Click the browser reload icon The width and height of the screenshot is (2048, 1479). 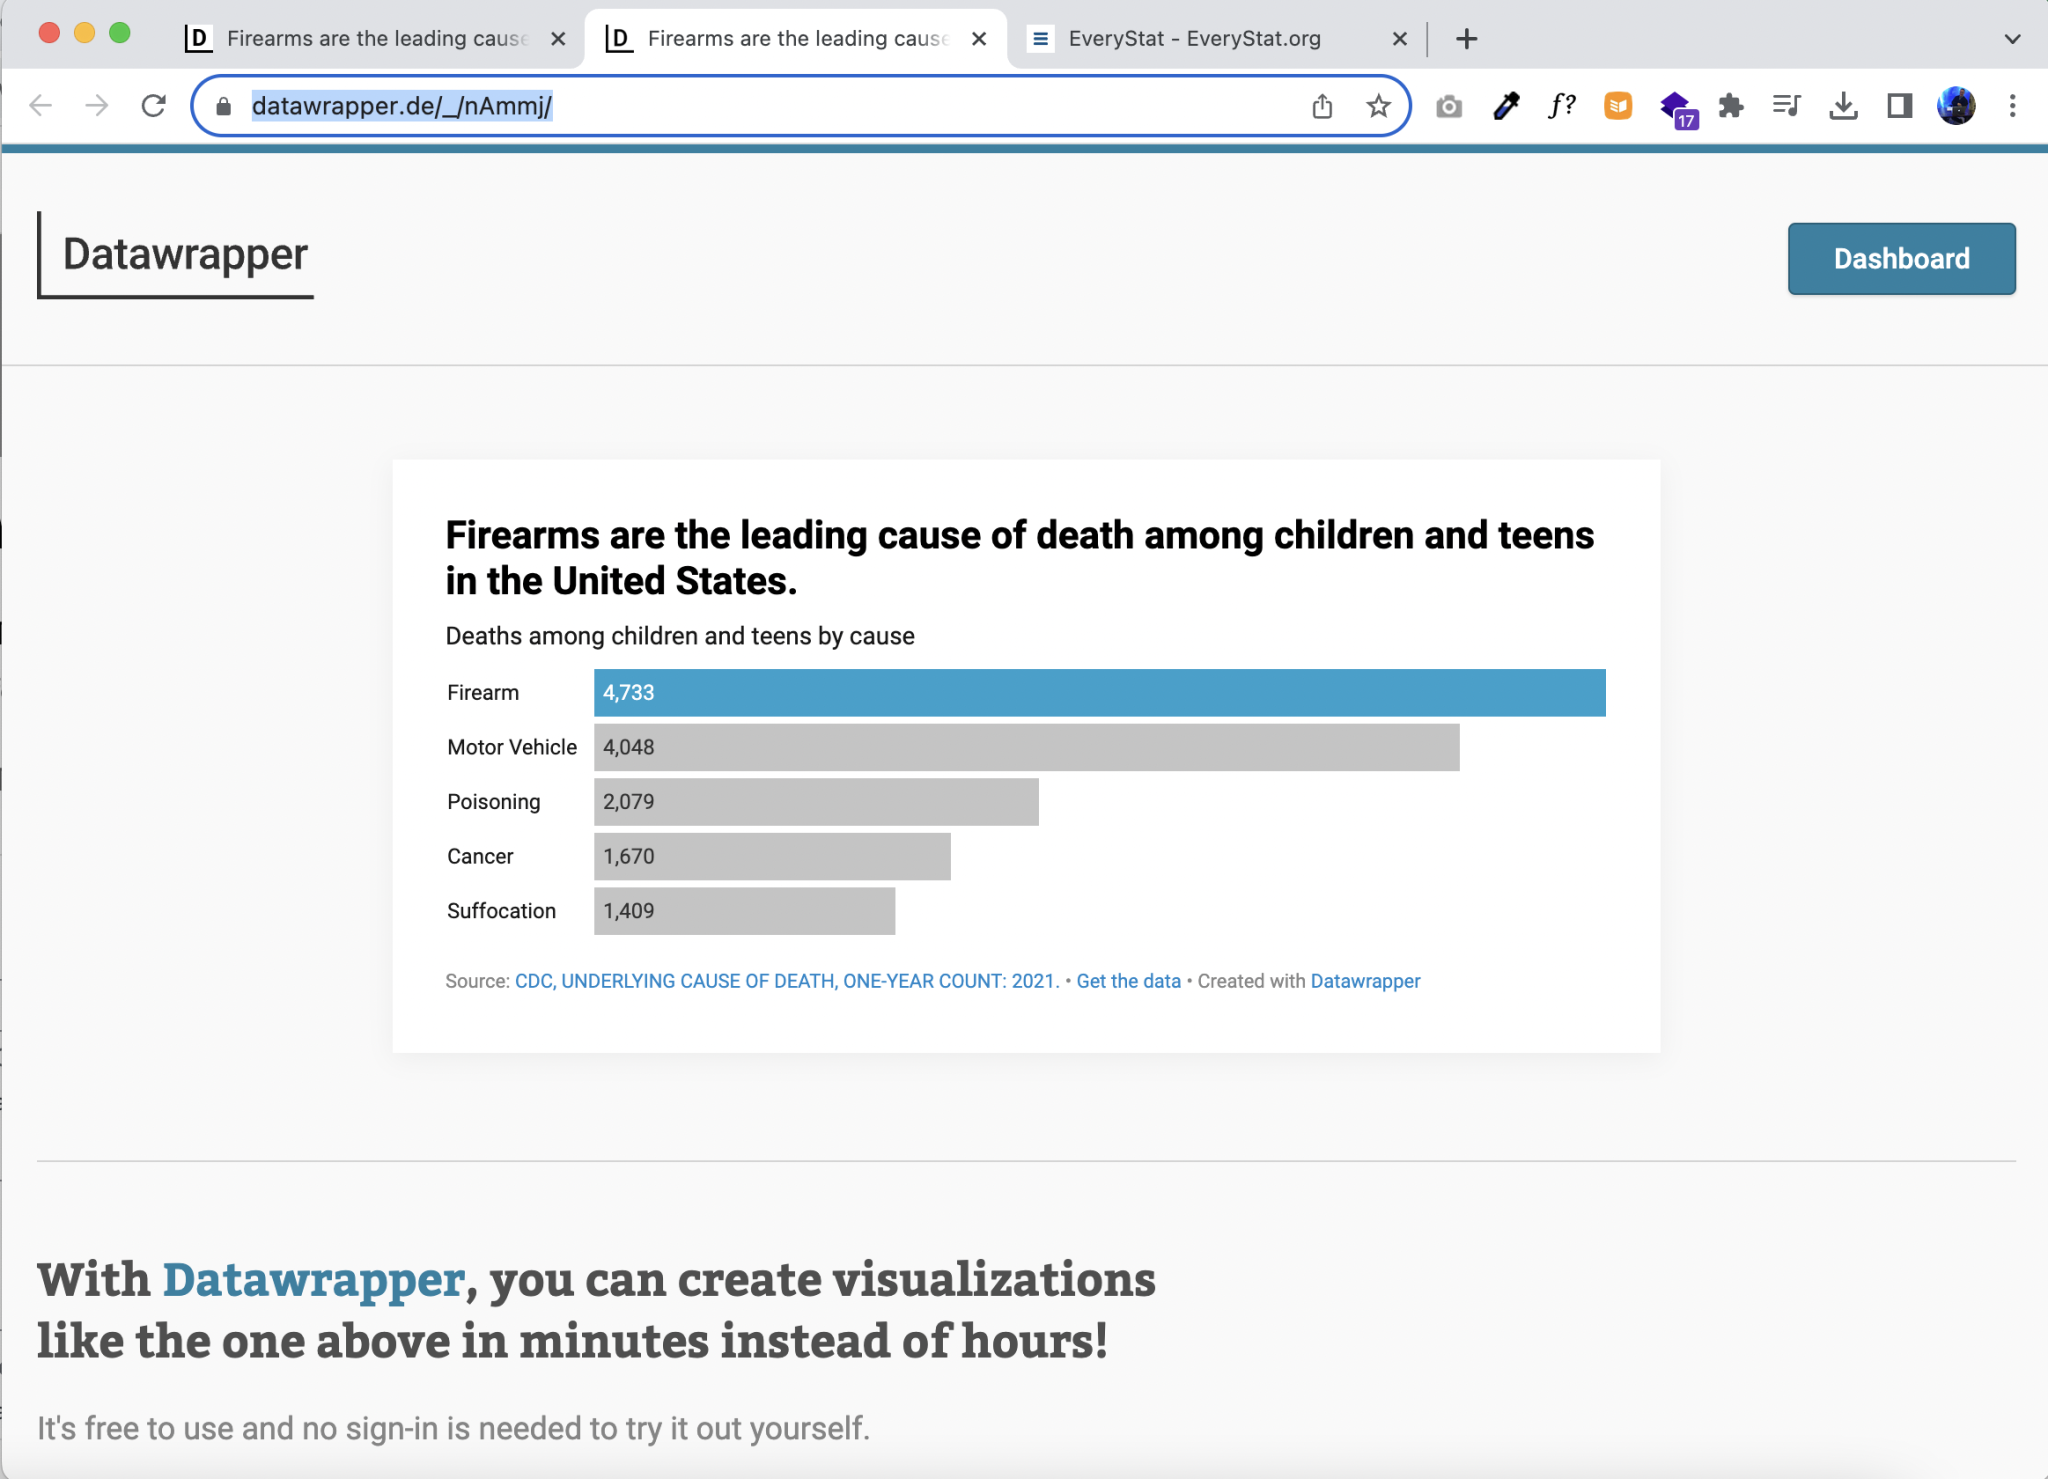[153, 105]
